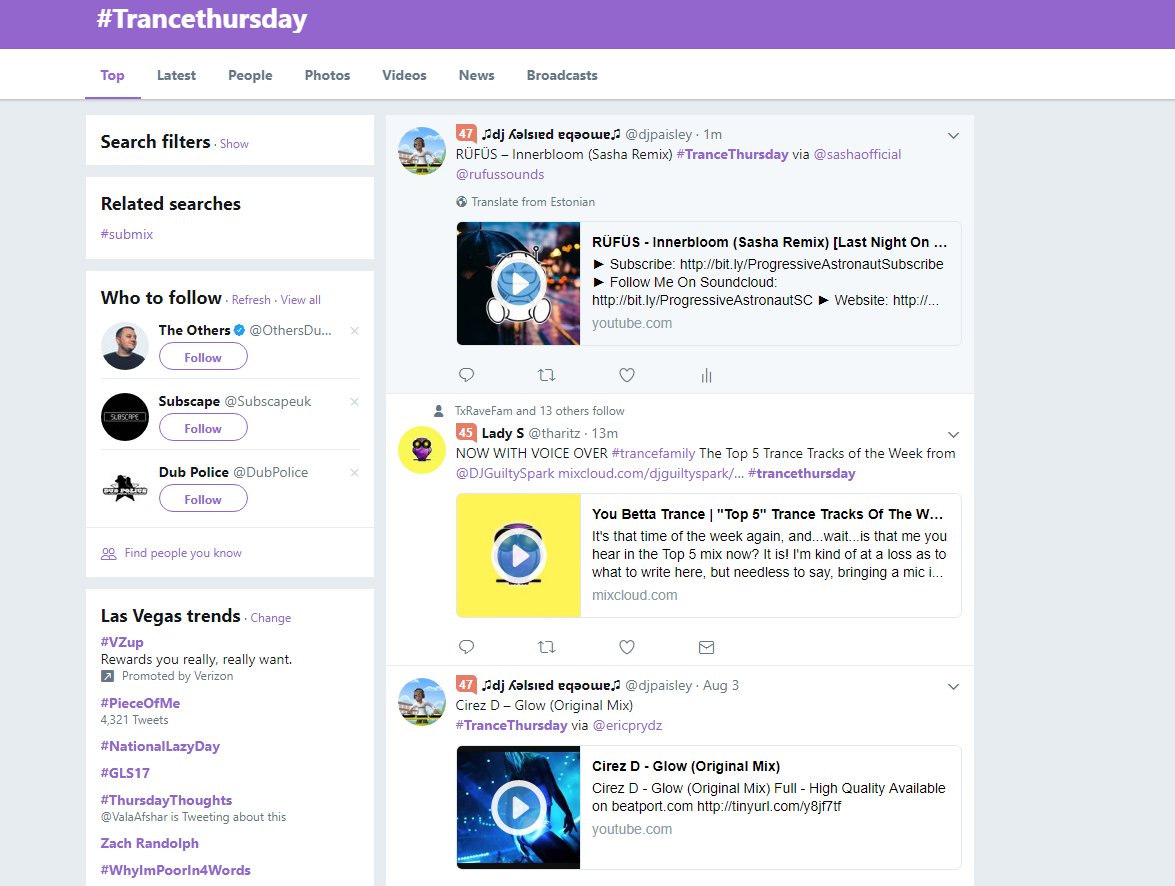
Task: Open the #GLS17 trend
Action: 125,773
